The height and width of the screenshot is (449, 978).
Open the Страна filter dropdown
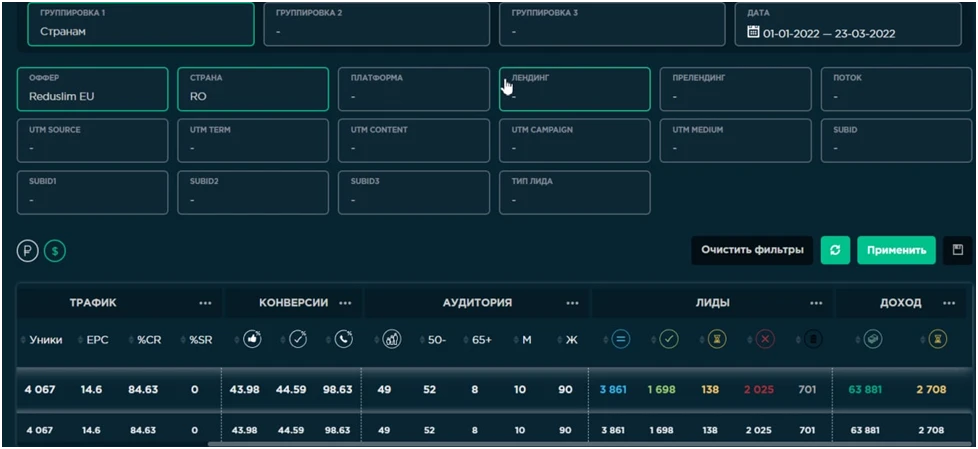pos(253,89)
